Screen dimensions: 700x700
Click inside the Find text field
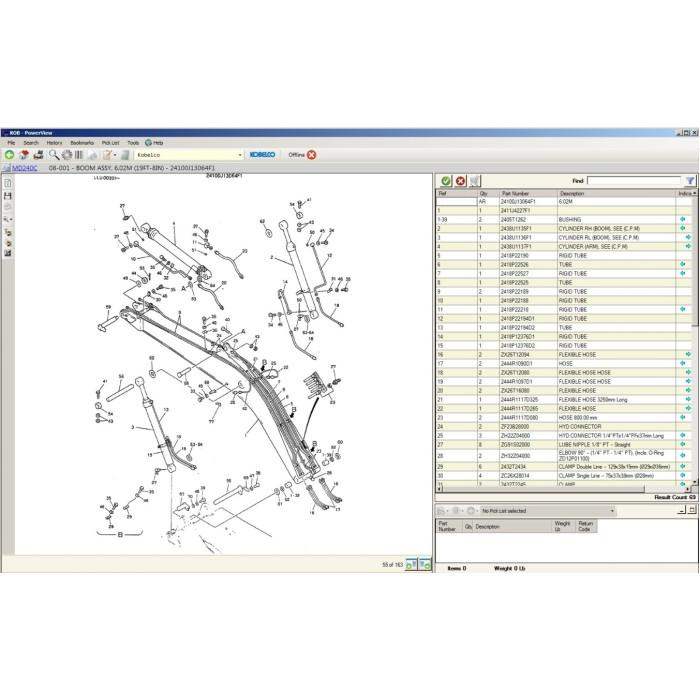coord(634,181)
